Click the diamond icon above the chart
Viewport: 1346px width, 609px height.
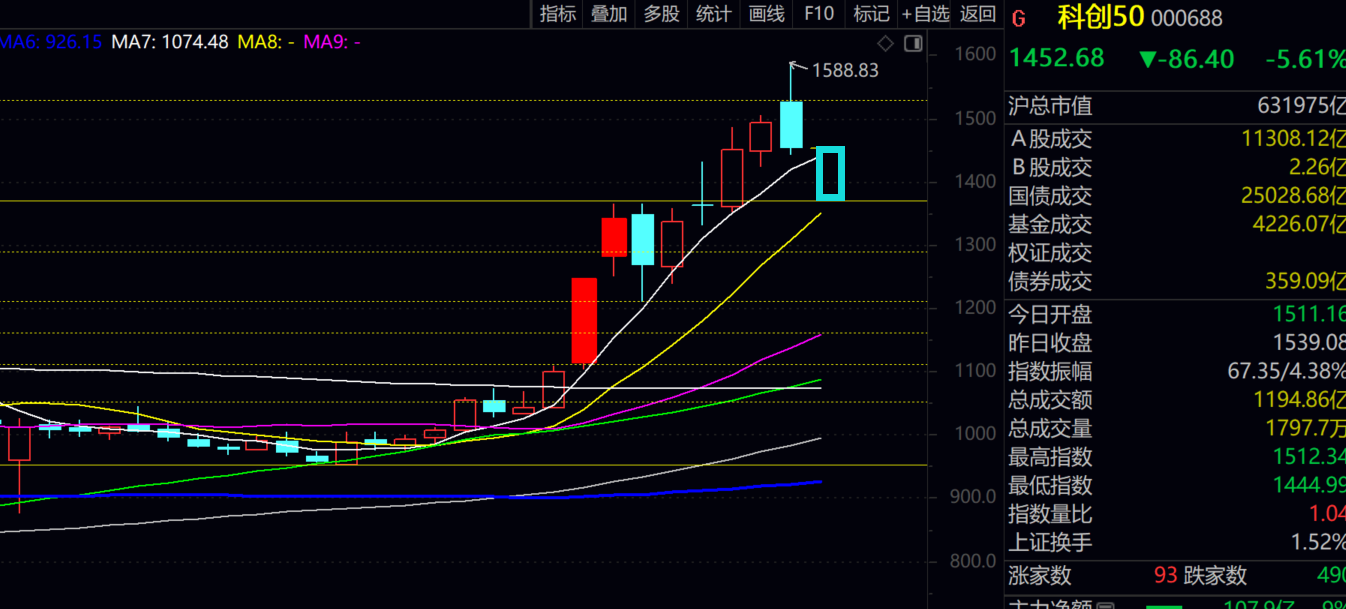[x=885, y=43]
